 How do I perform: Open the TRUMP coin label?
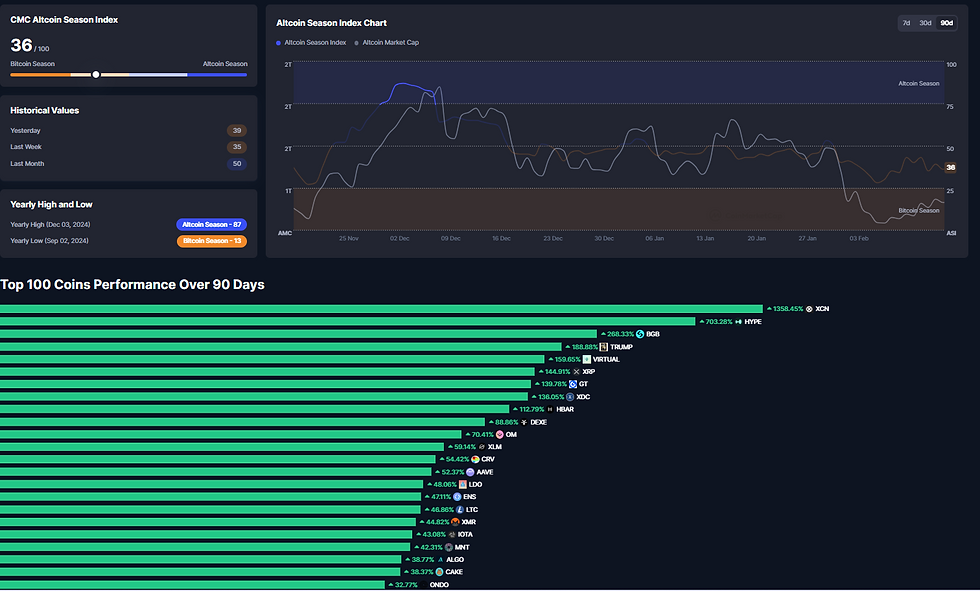(621, 347)
